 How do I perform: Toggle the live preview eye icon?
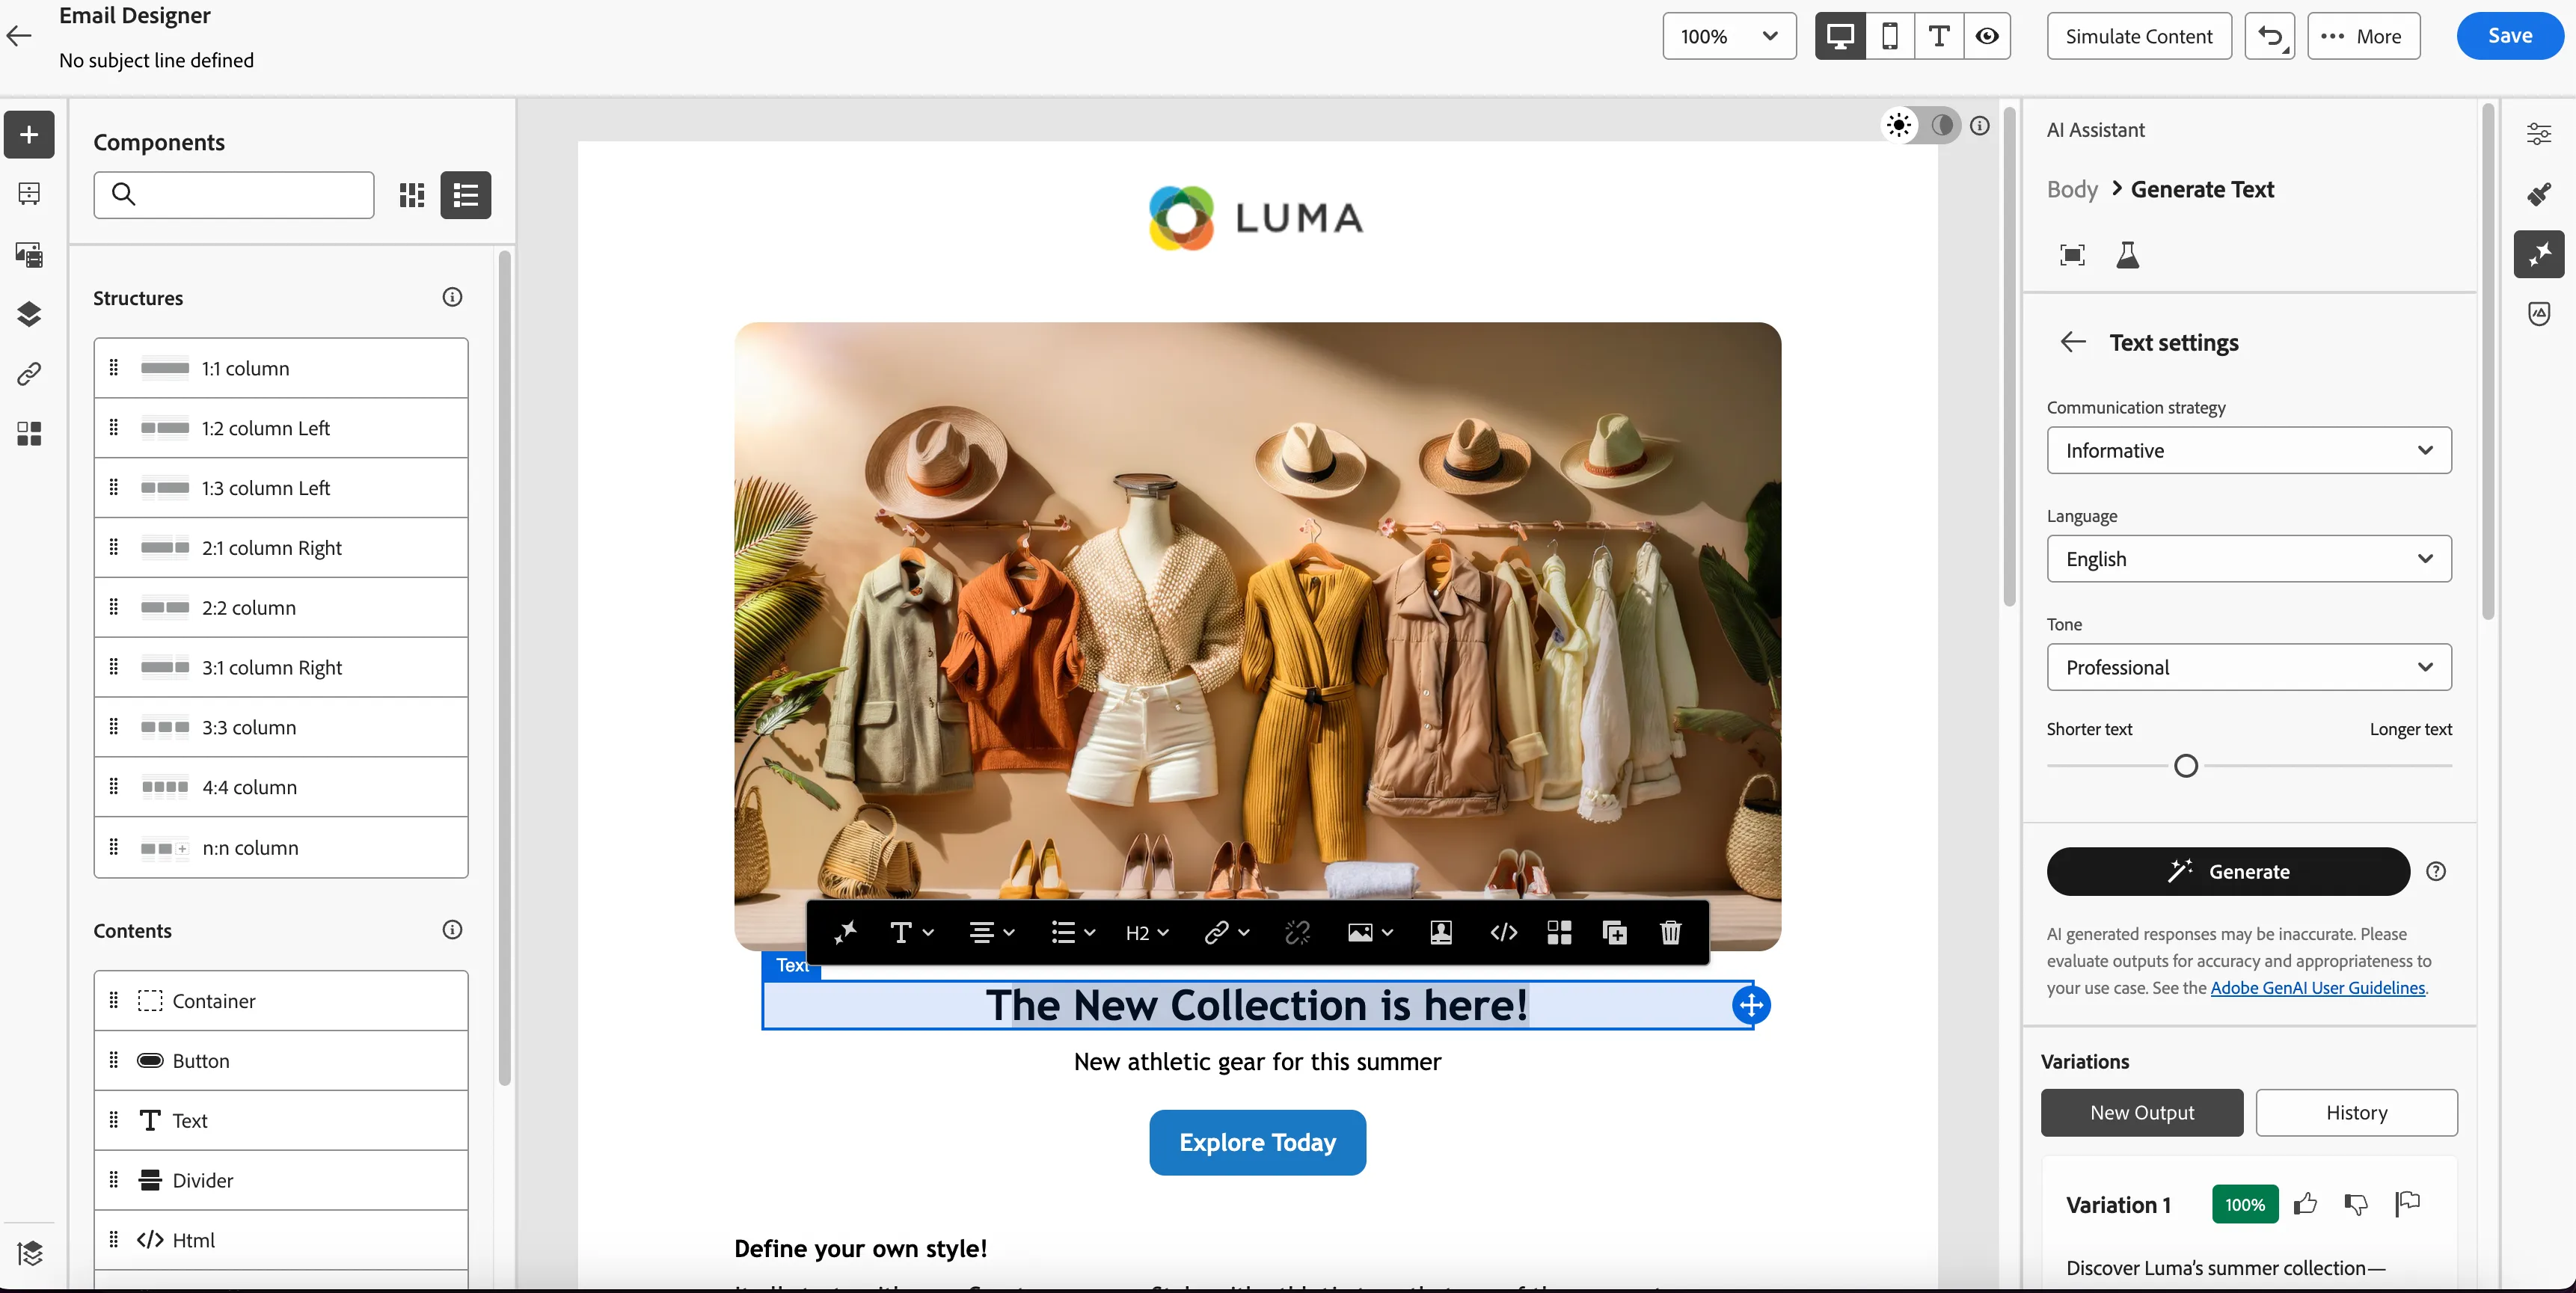pyautogui.click(x=1987, y=36)
